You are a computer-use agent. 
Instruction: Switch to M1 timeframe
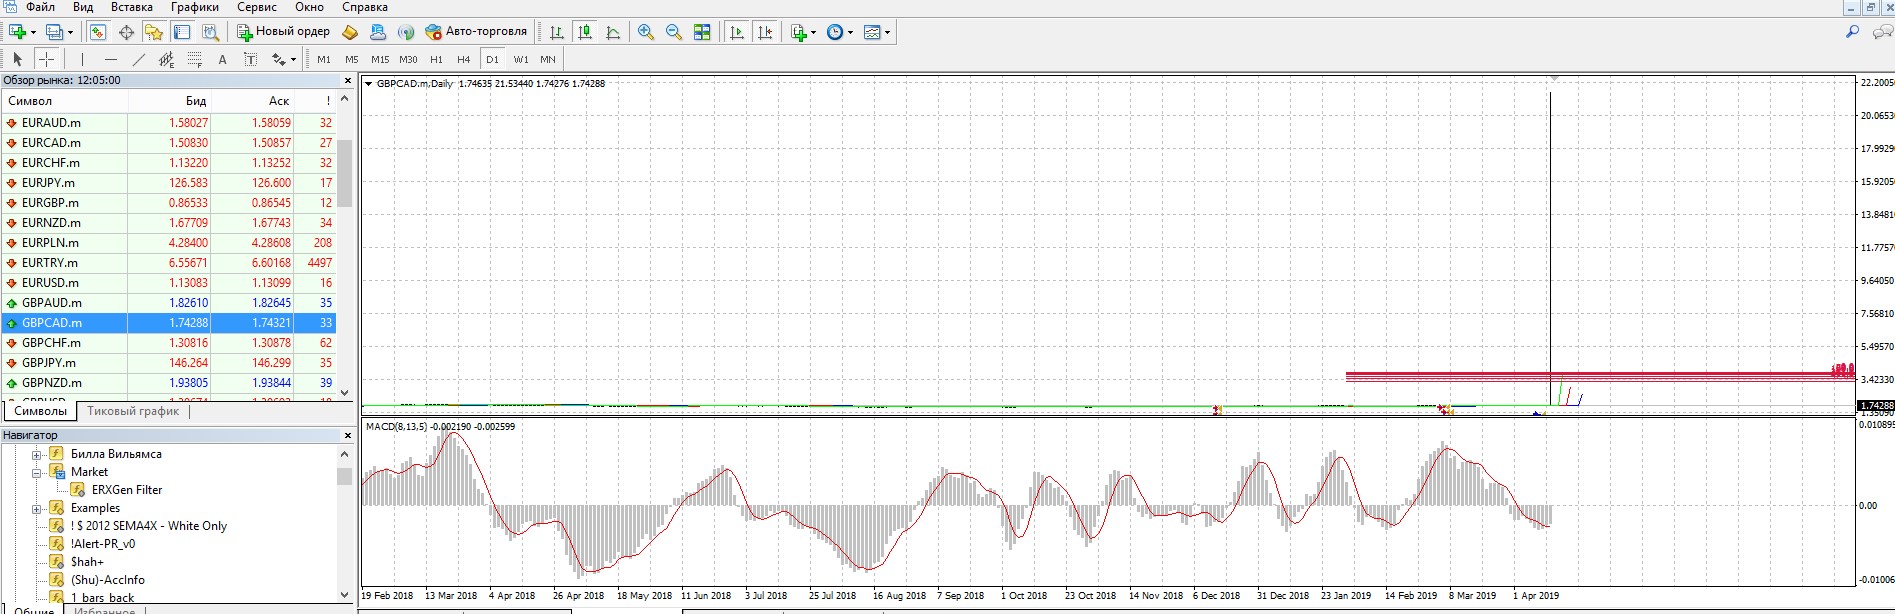[324, 59]
